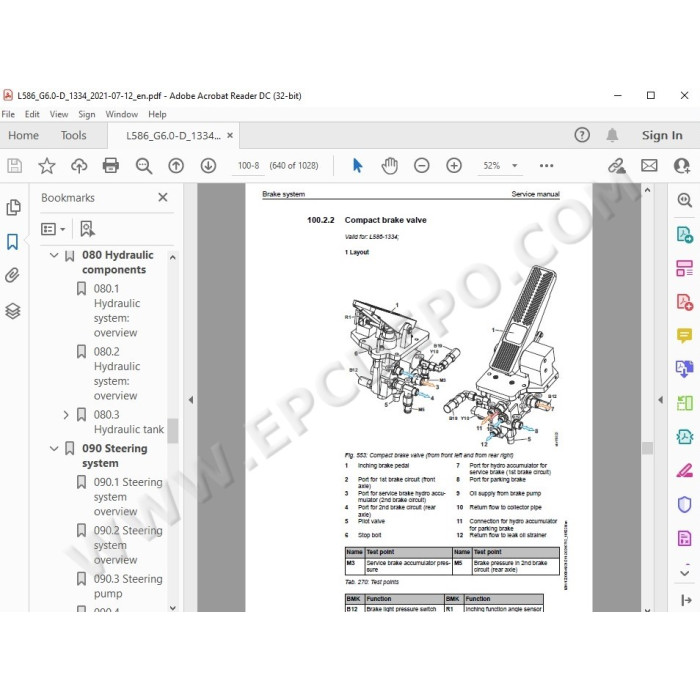Open the Help question mark icon
700x700 pixels.
click(x=582, y=135)
